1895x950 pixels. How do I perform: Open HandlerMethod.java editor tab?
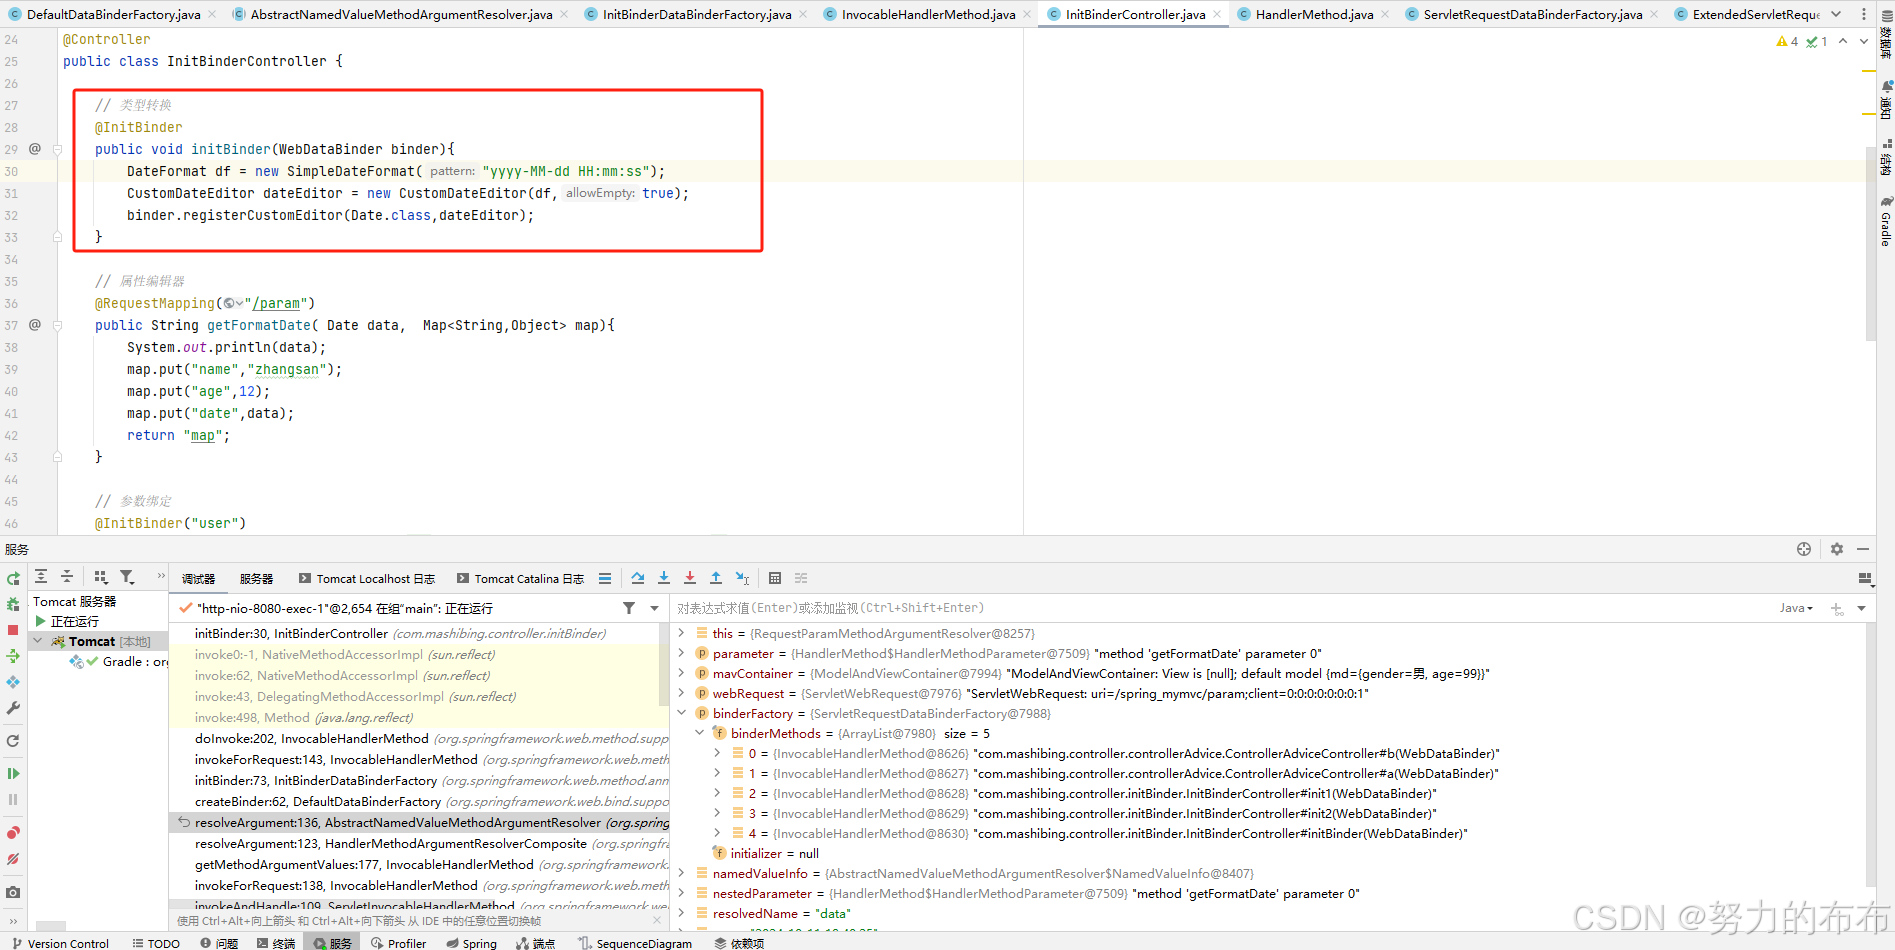1314,14
